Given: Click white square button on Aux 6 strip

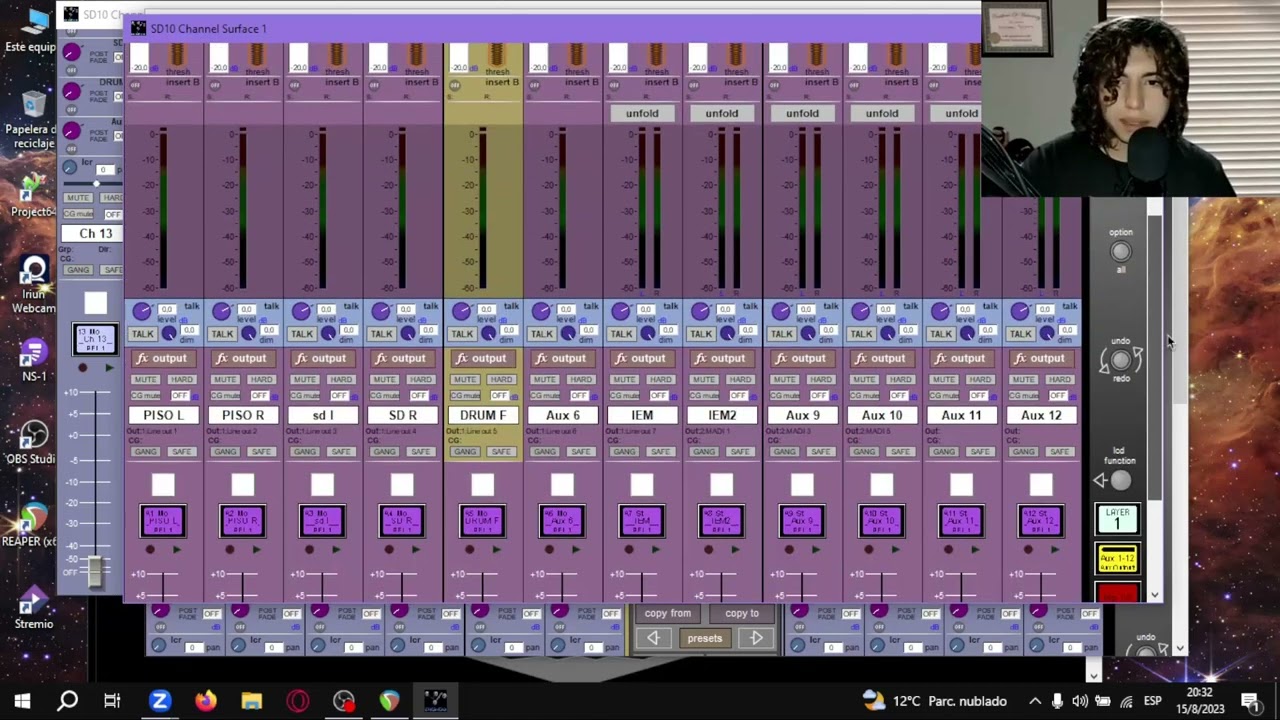Looking at the screenshot, I should click(562, 486).
